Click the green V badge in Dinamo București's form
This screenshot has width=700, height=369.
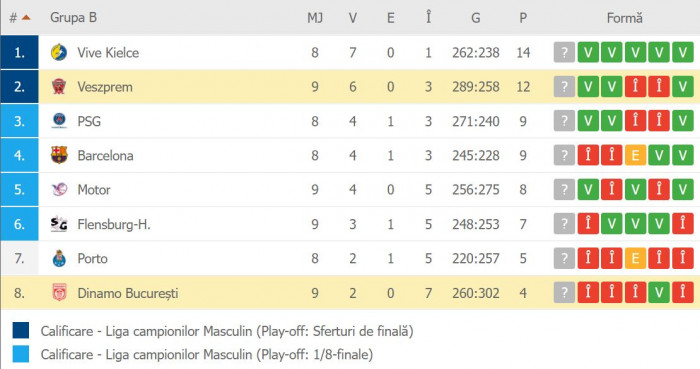659,293
